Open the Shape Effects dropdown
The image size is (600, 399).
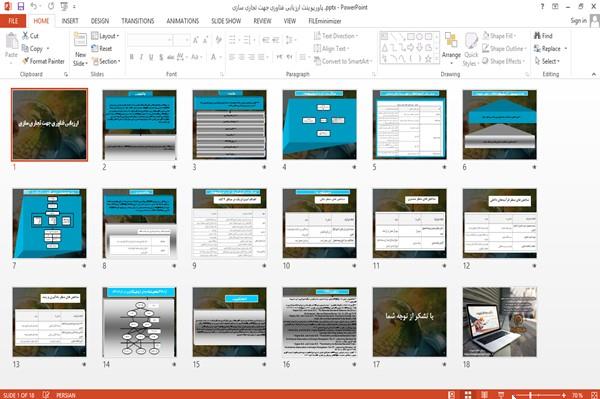pos(504,61)
